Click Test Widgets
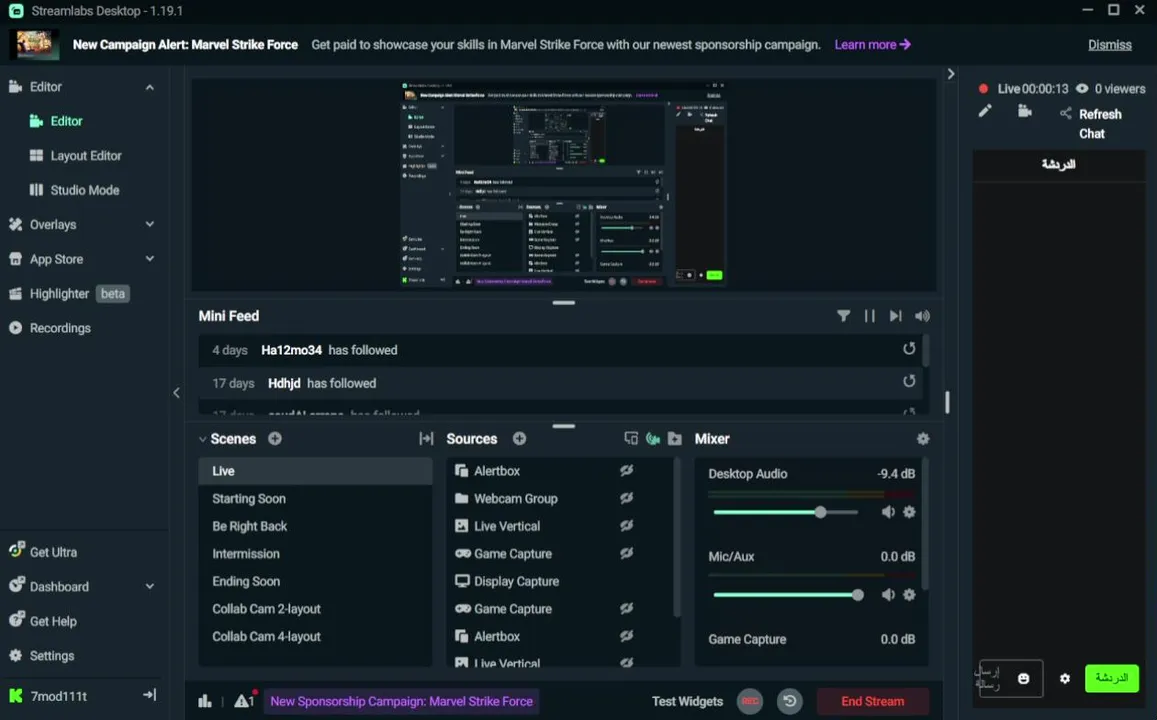The height and width of the screenshot is (720, 1157). point(687,701)
